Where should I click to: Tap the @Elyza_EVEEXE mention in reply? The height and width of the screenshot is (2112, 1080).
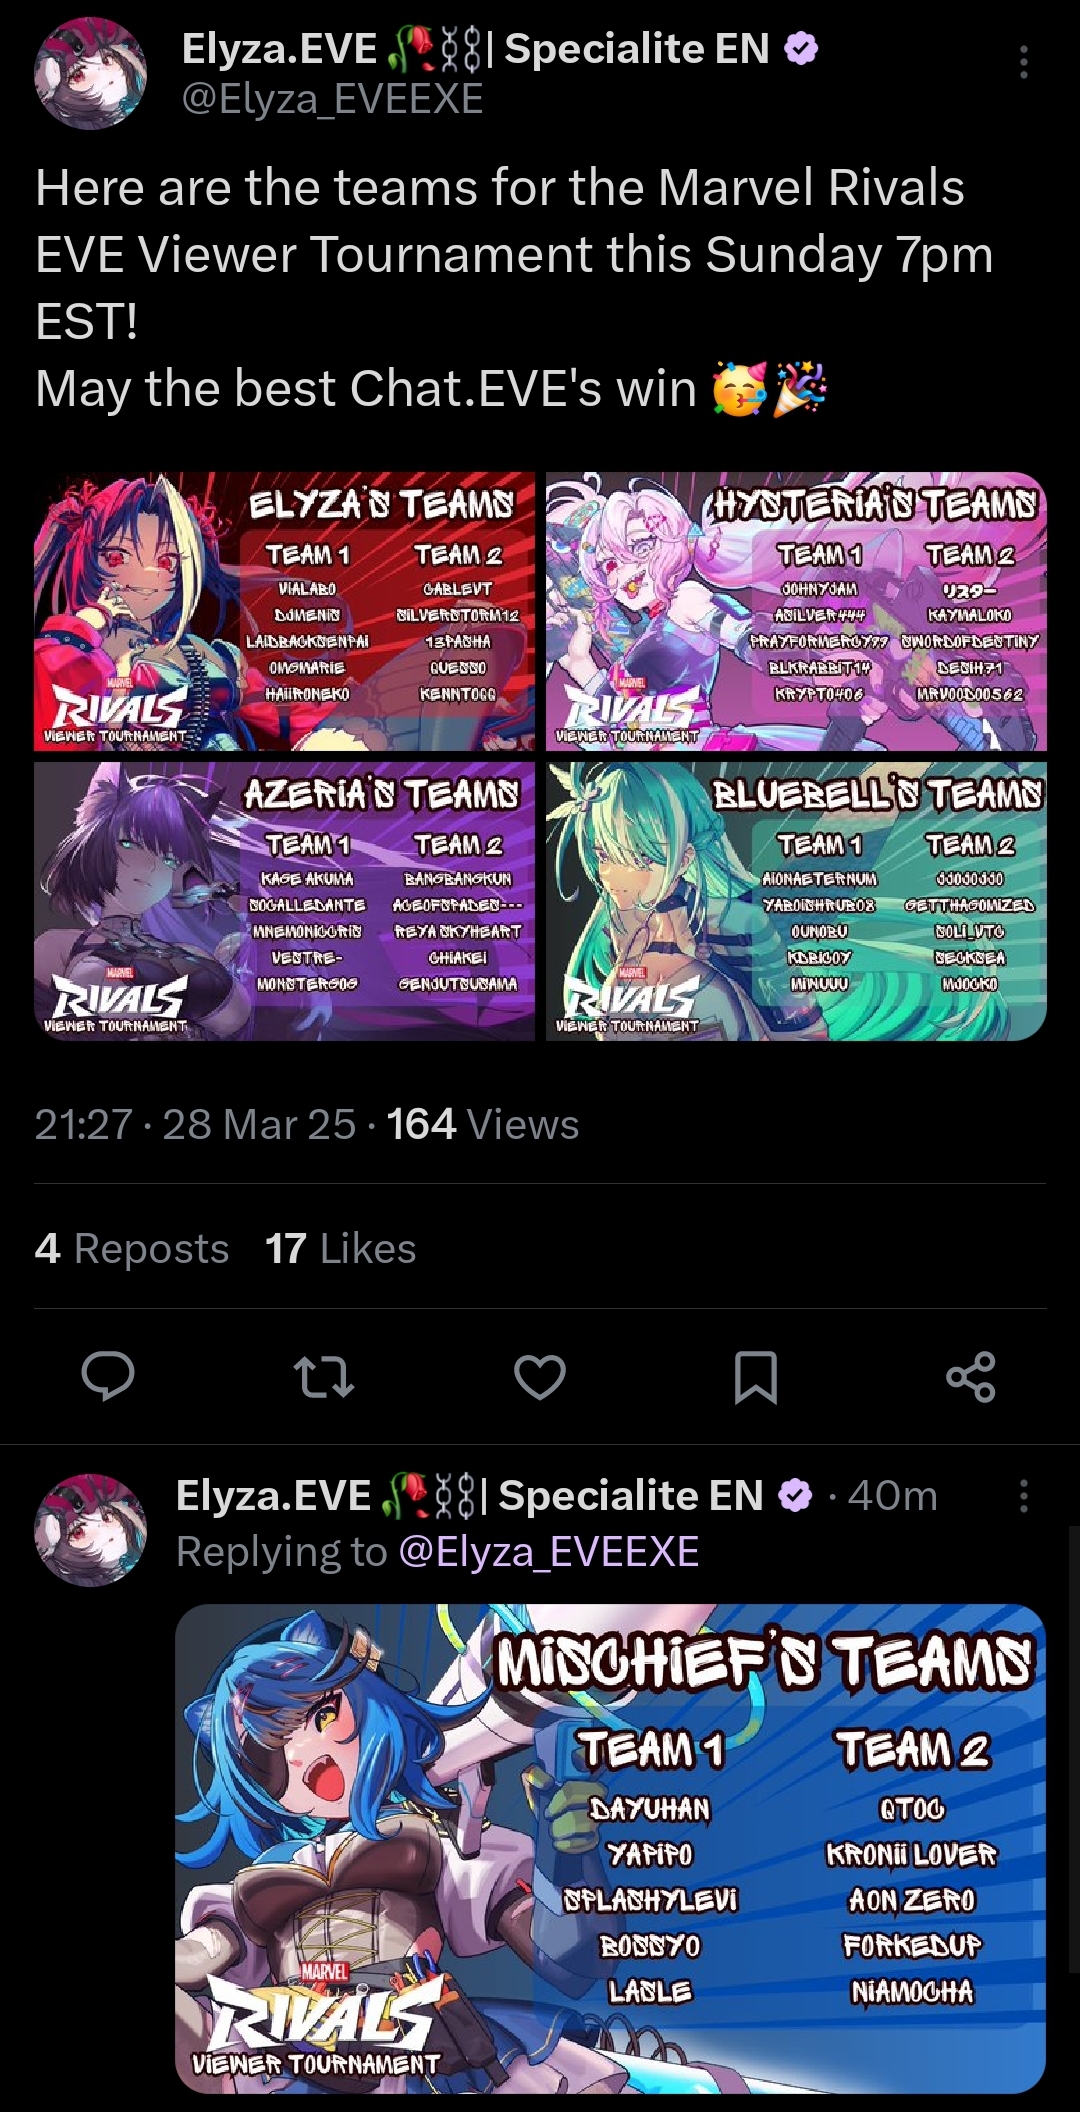(x=548, y=1552)
